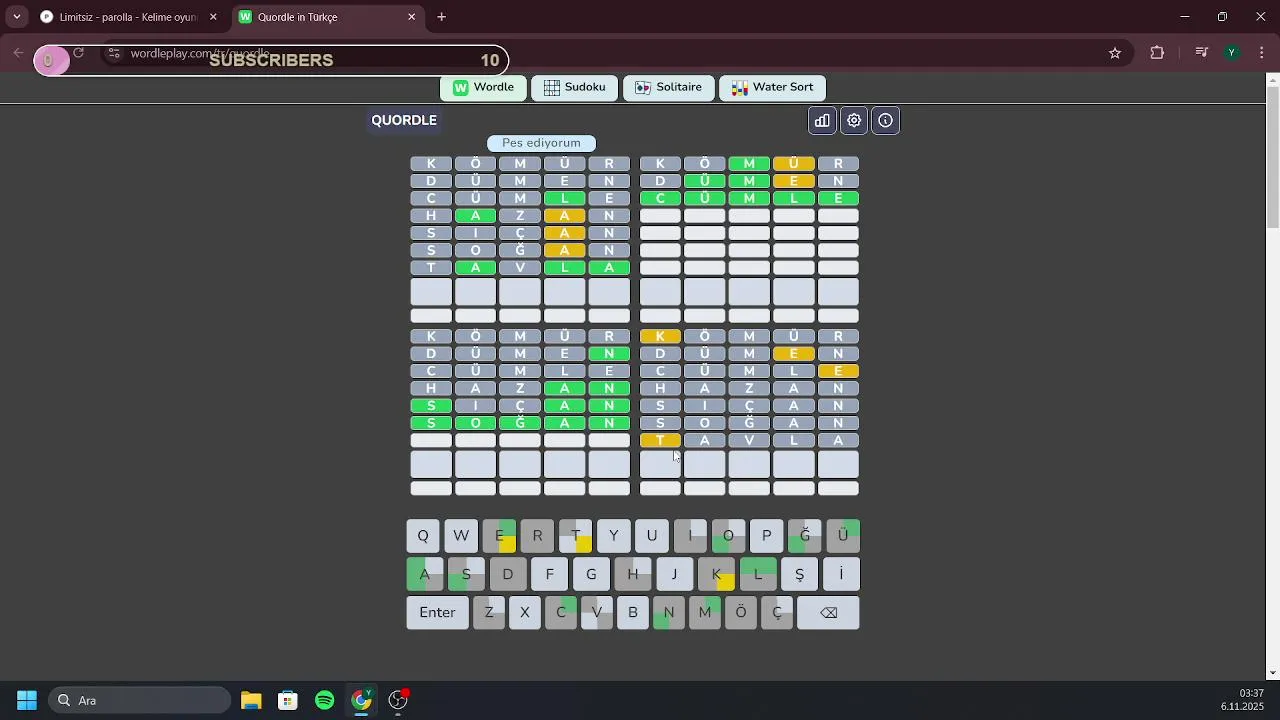Viewport: 1280px width, 720px height.
Task: Tap the Ğ key on the keyboard
Action: (x=805, y=536)
